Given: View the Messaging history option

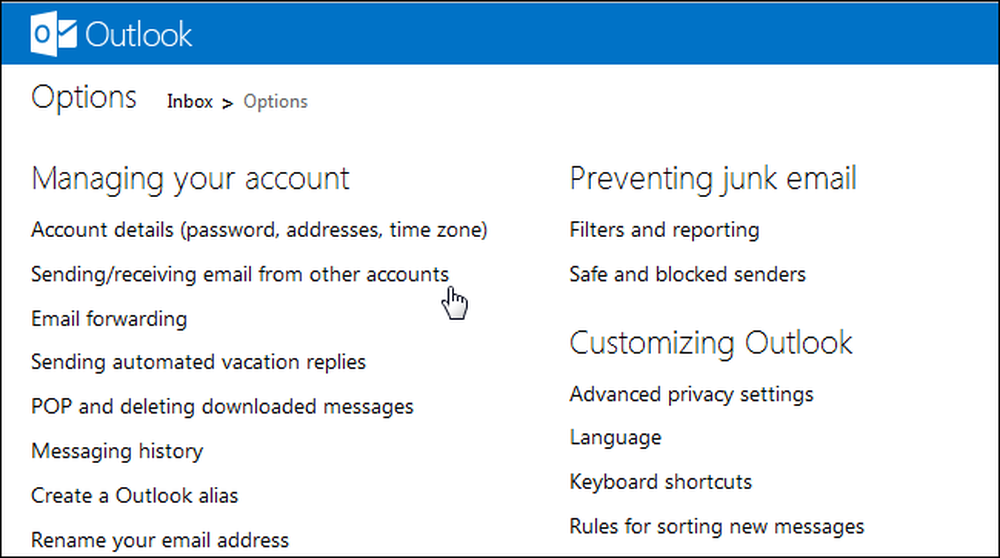Looking at the screenshot, I should point(117,452).
